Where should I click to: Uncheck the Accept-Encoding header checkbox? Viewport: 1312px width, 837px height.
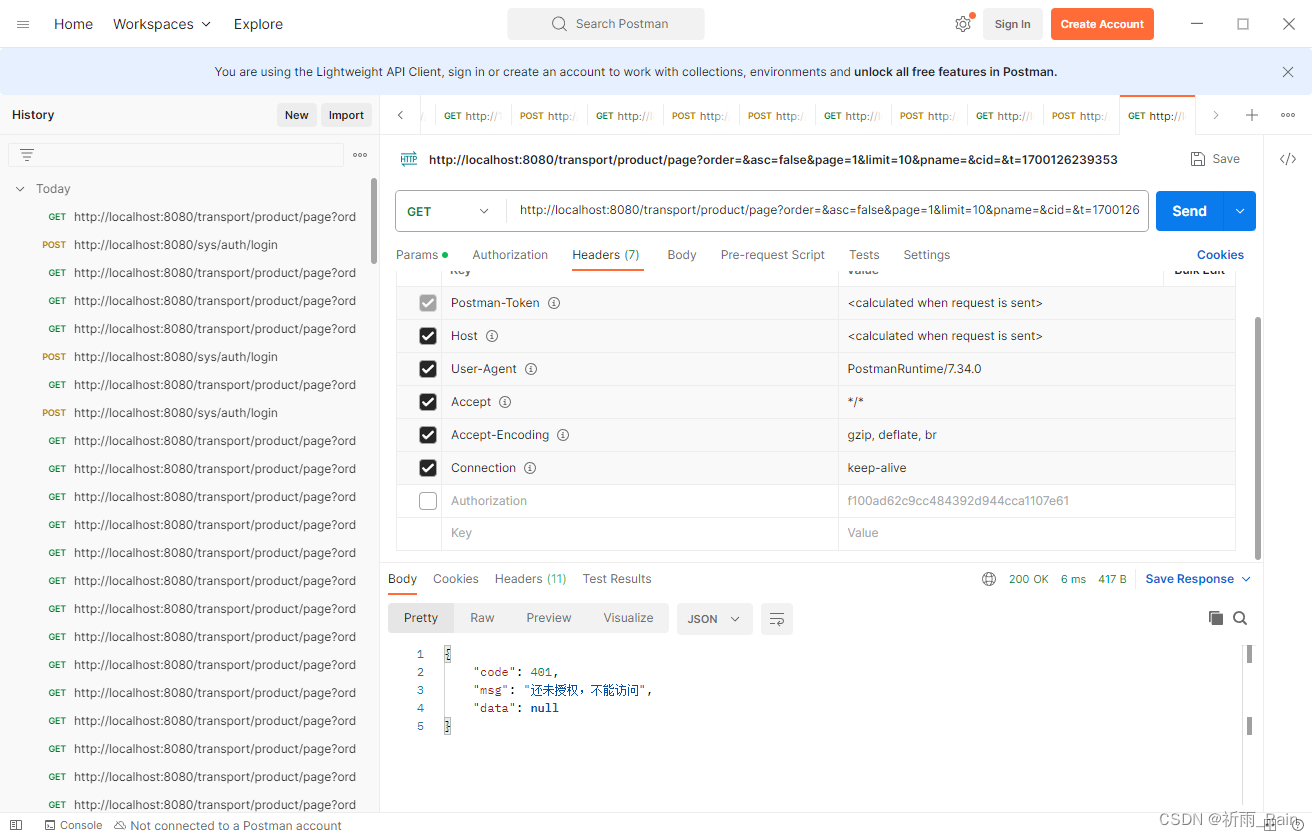tap(428, 435)
